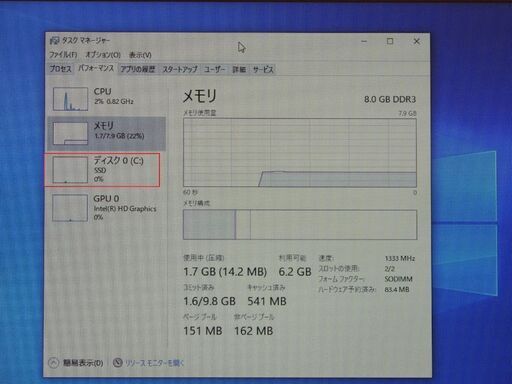Click the 83.4 MB hardware reserved value
The image size is (512, 384).
coord(397,289)
